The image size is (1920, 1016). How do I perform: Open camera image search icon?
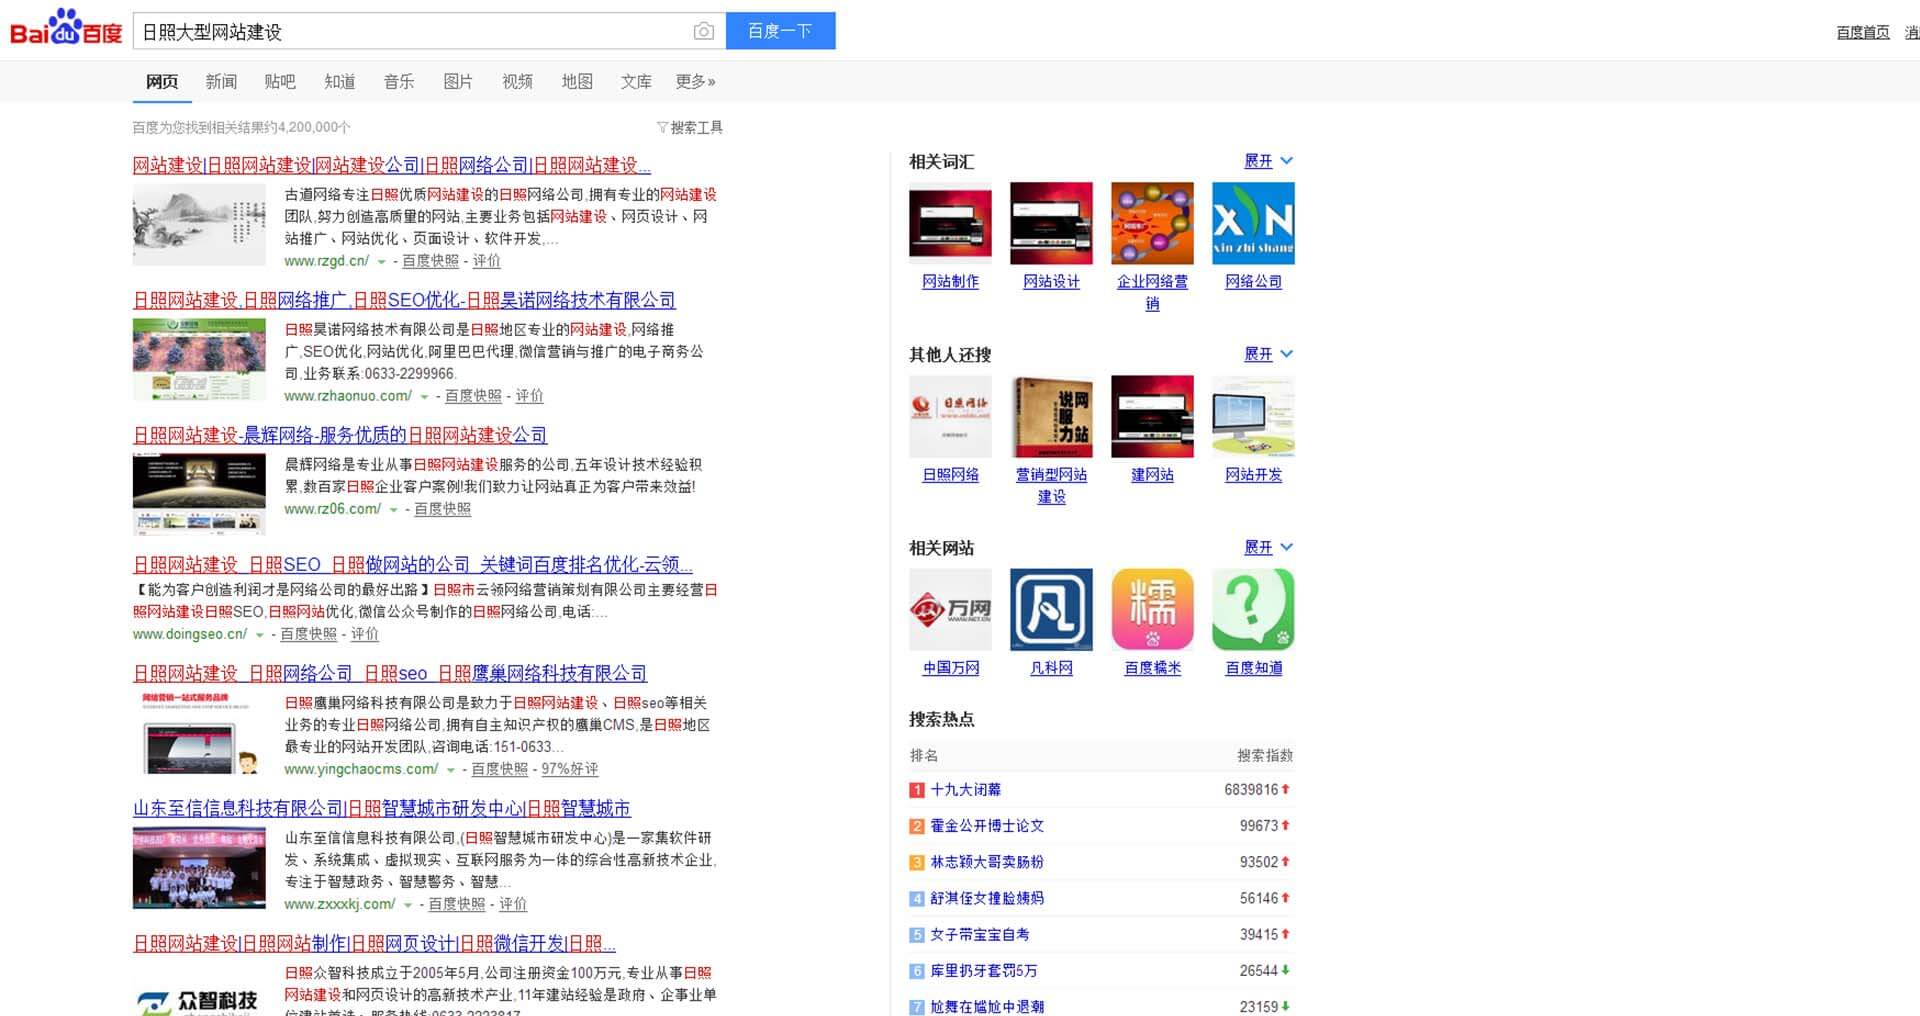coord(703,31)
